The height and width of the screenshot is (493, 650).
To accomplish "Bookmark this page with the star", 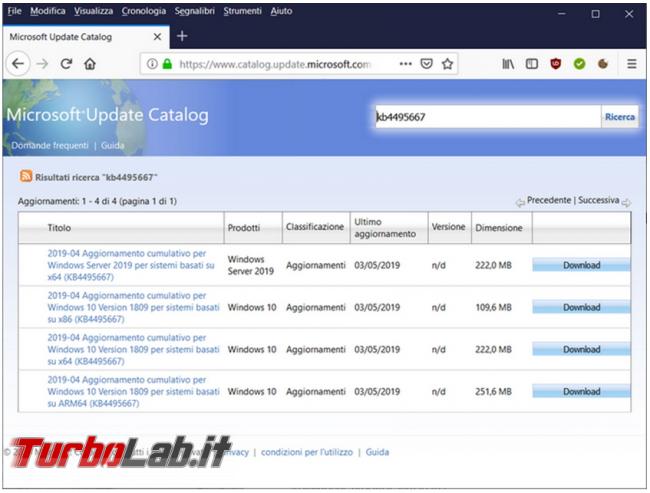I will (447, 64).
